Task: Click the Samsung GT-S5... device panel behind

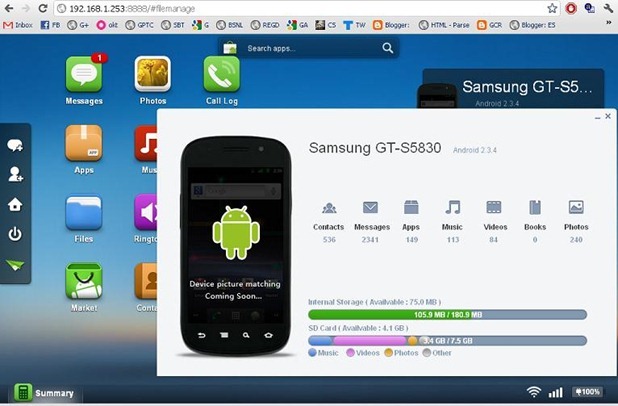Action: pos(513,88)
